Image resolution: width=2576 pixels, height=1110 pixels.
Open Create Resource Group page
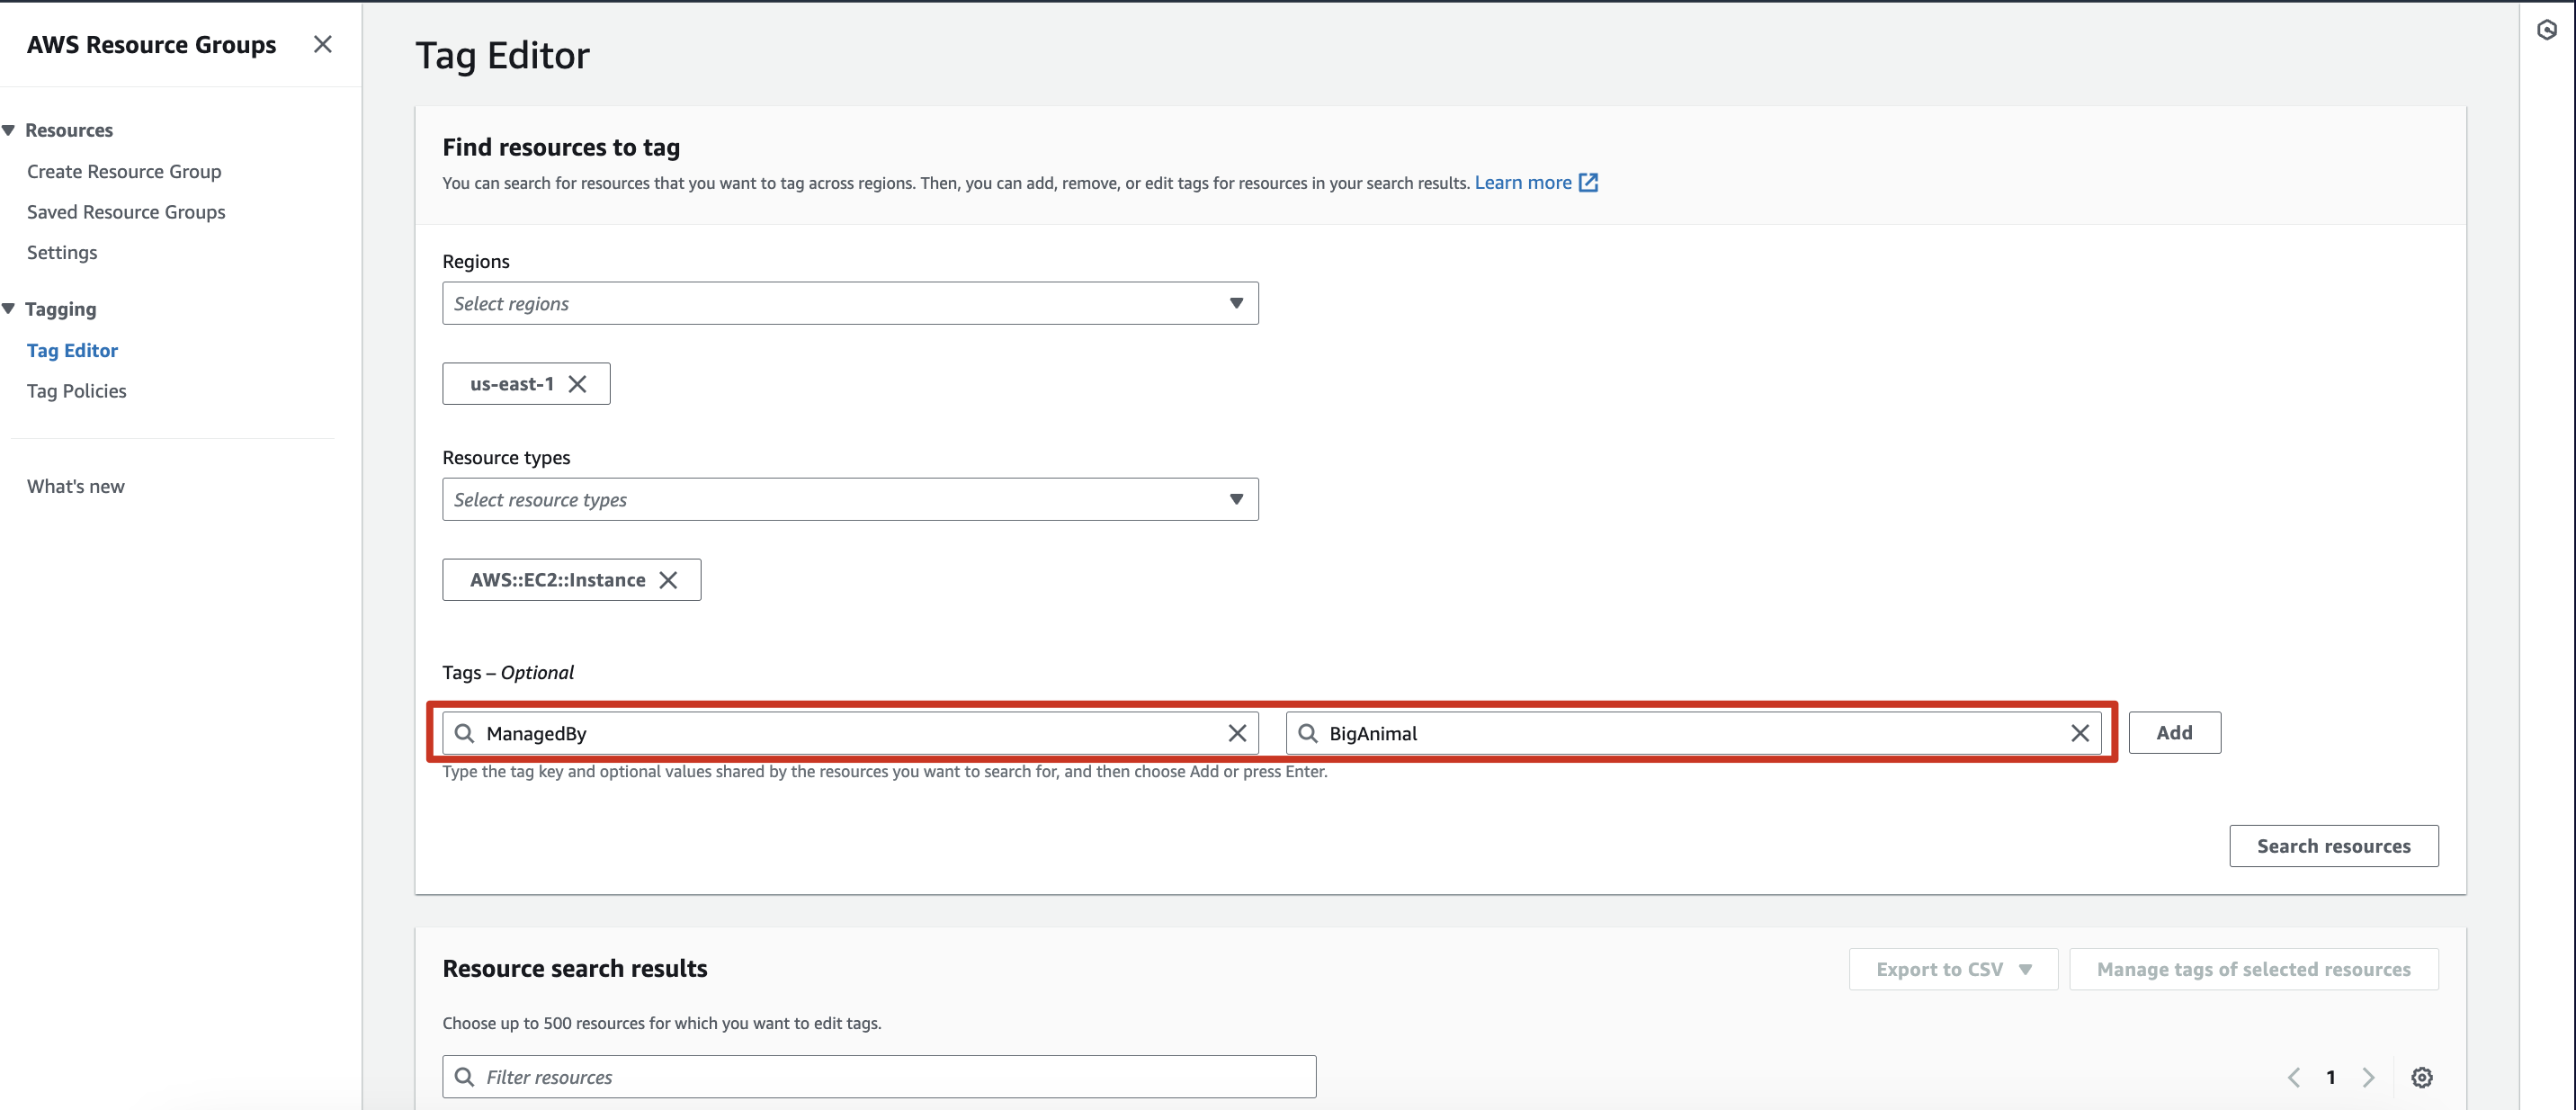click(x=124, y=171)
